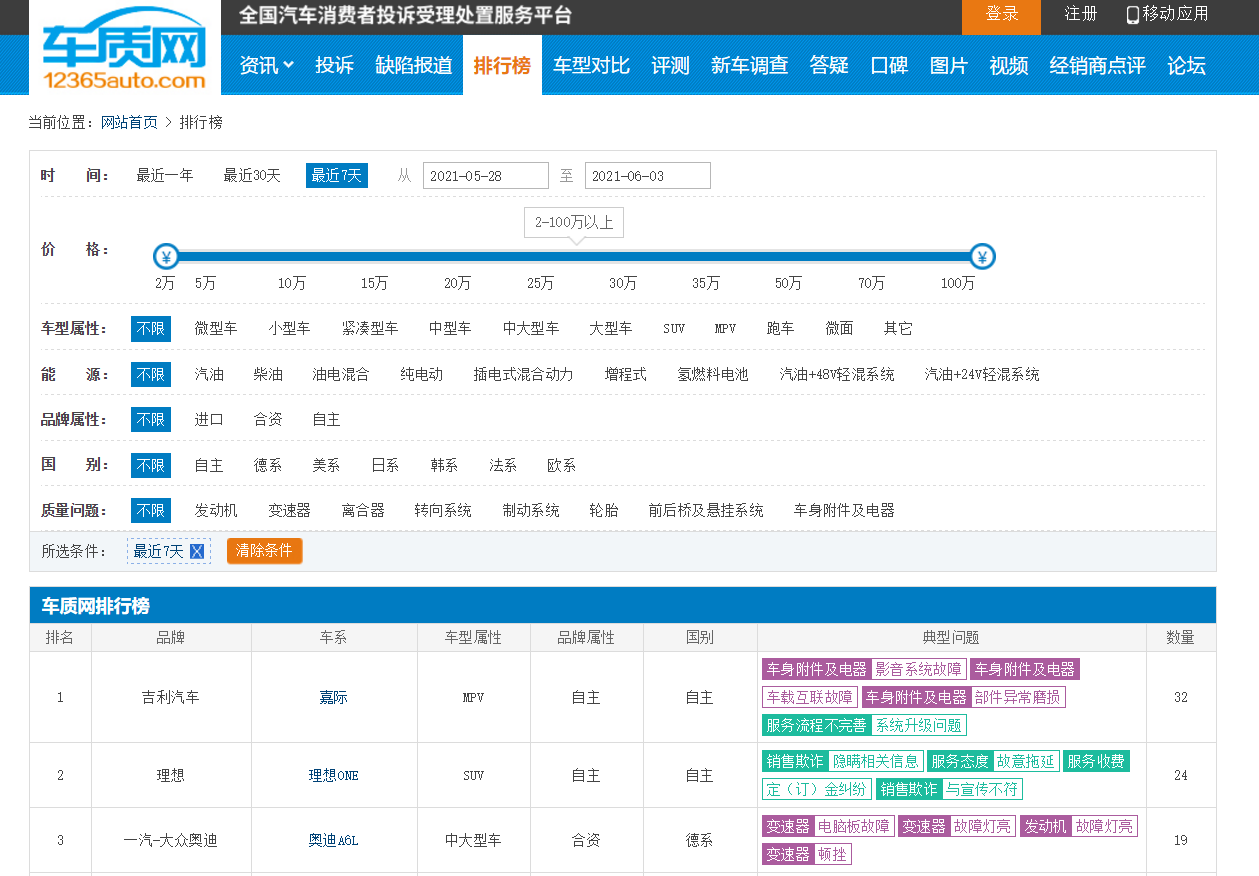This screenshot has height=876, width=1259.
Task: Filter energy by 增程式
Action: pos(626,374)
